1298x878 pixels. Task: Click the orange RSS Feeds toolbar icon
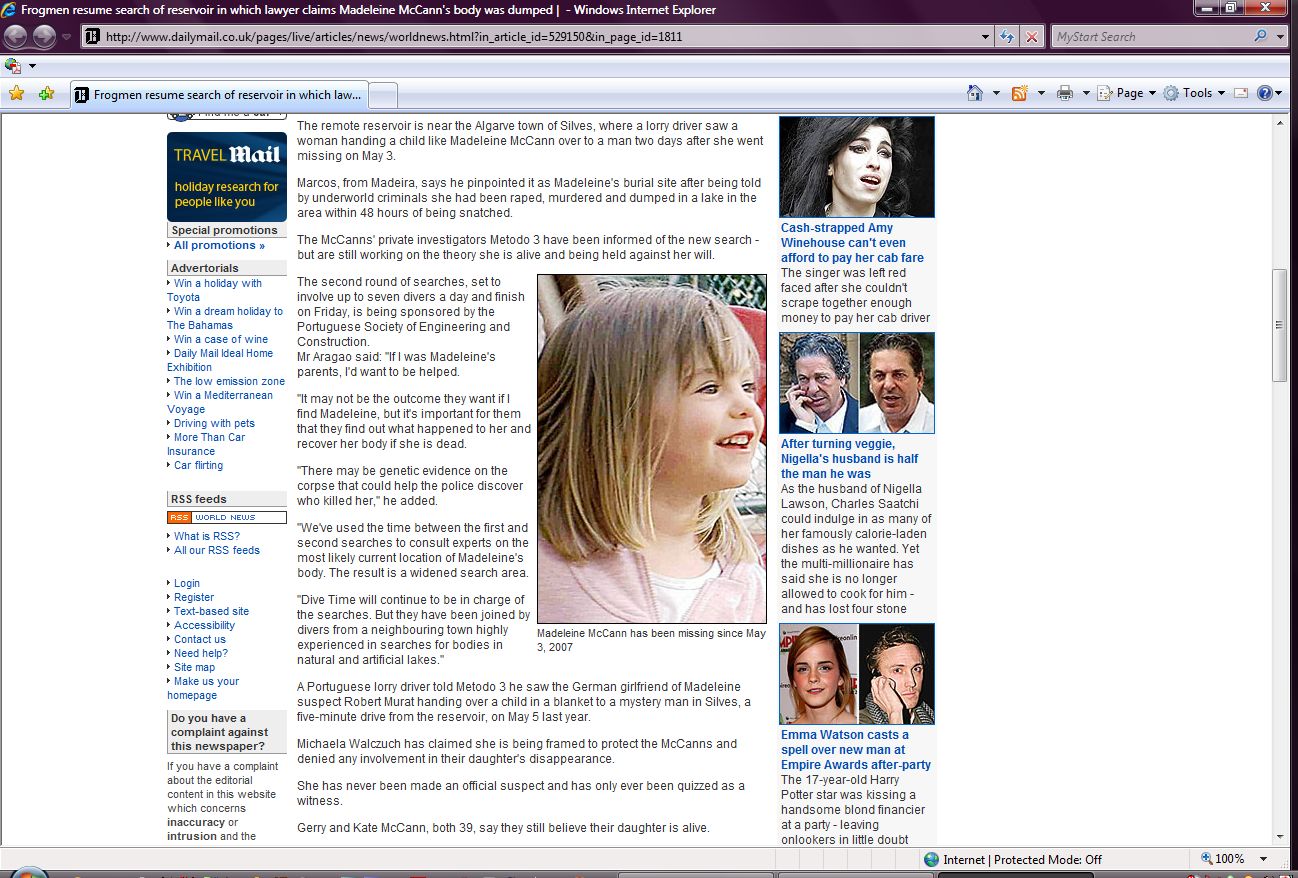(x=1020, y=93)
